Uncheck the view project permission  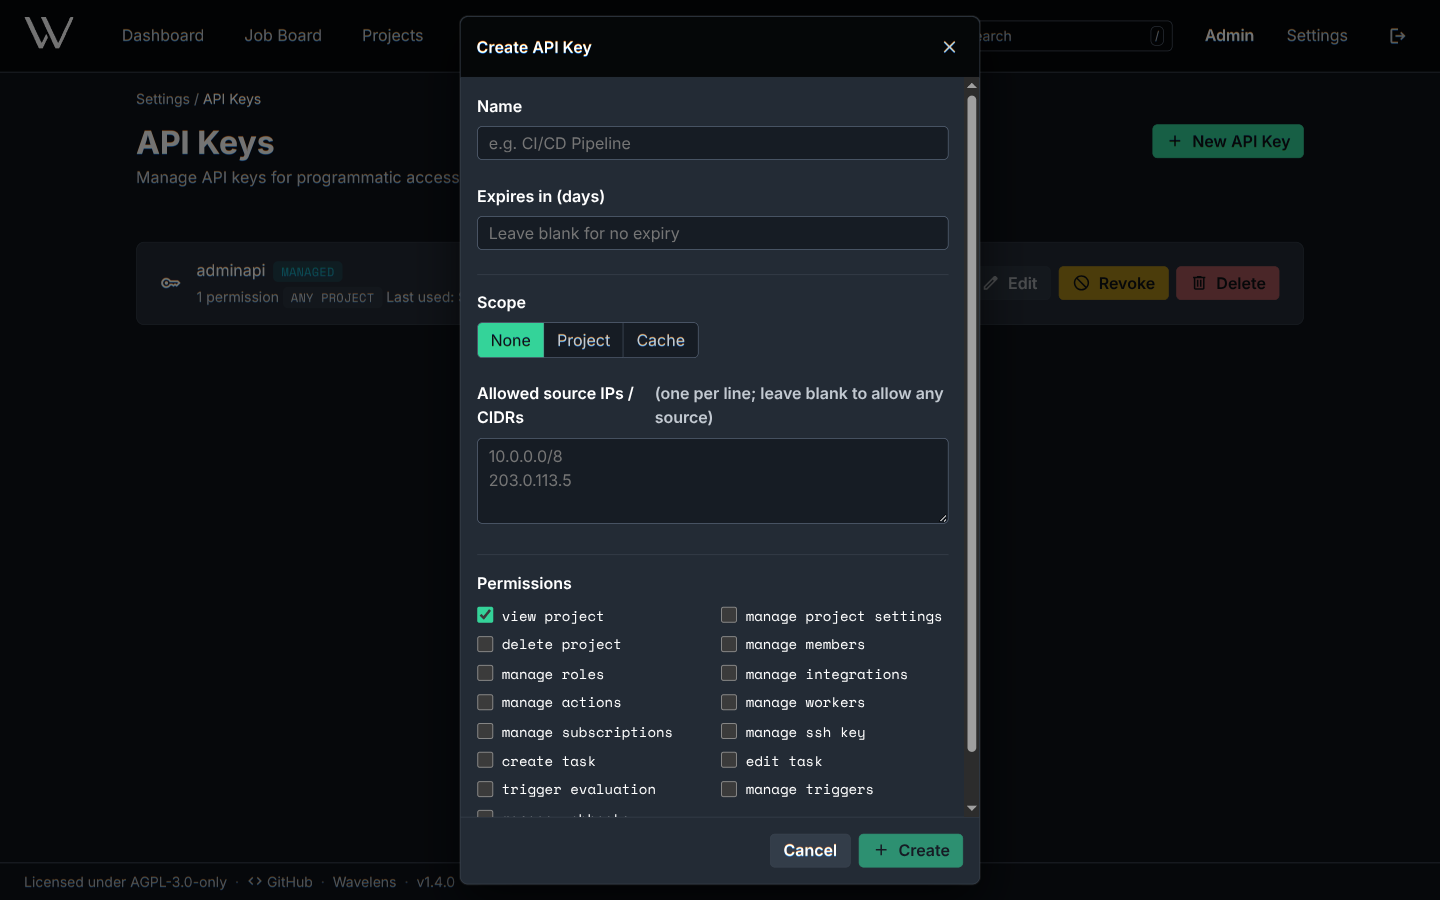pyautogui.click(x=485, y=615)
